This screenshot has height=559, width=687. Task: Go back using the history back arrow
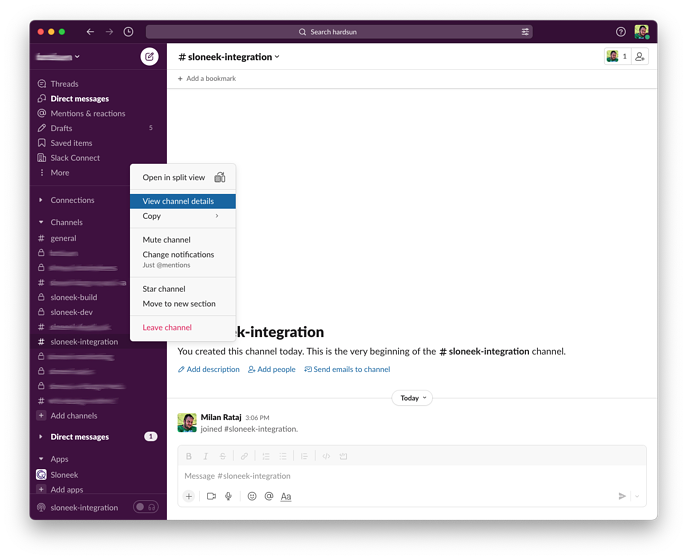(90, 32)
